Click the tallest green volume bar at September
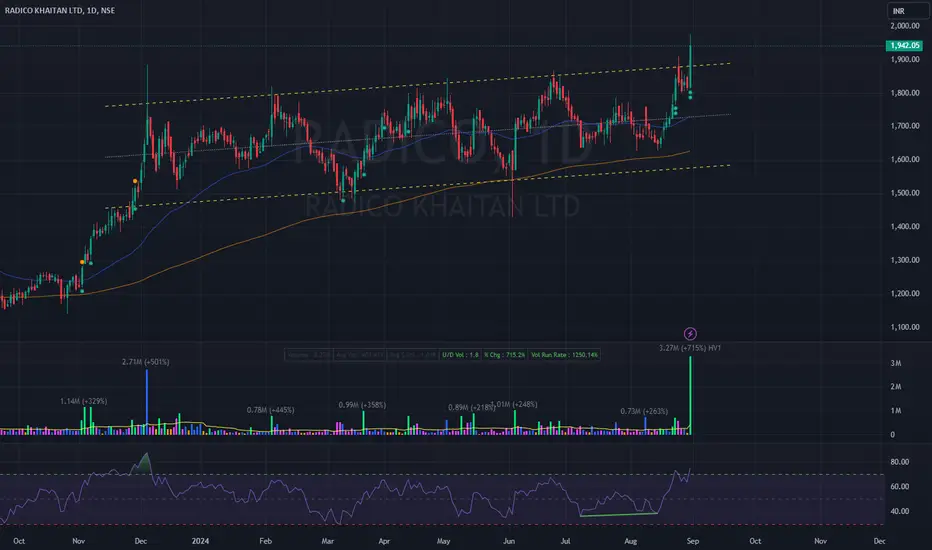 (690, 395)
